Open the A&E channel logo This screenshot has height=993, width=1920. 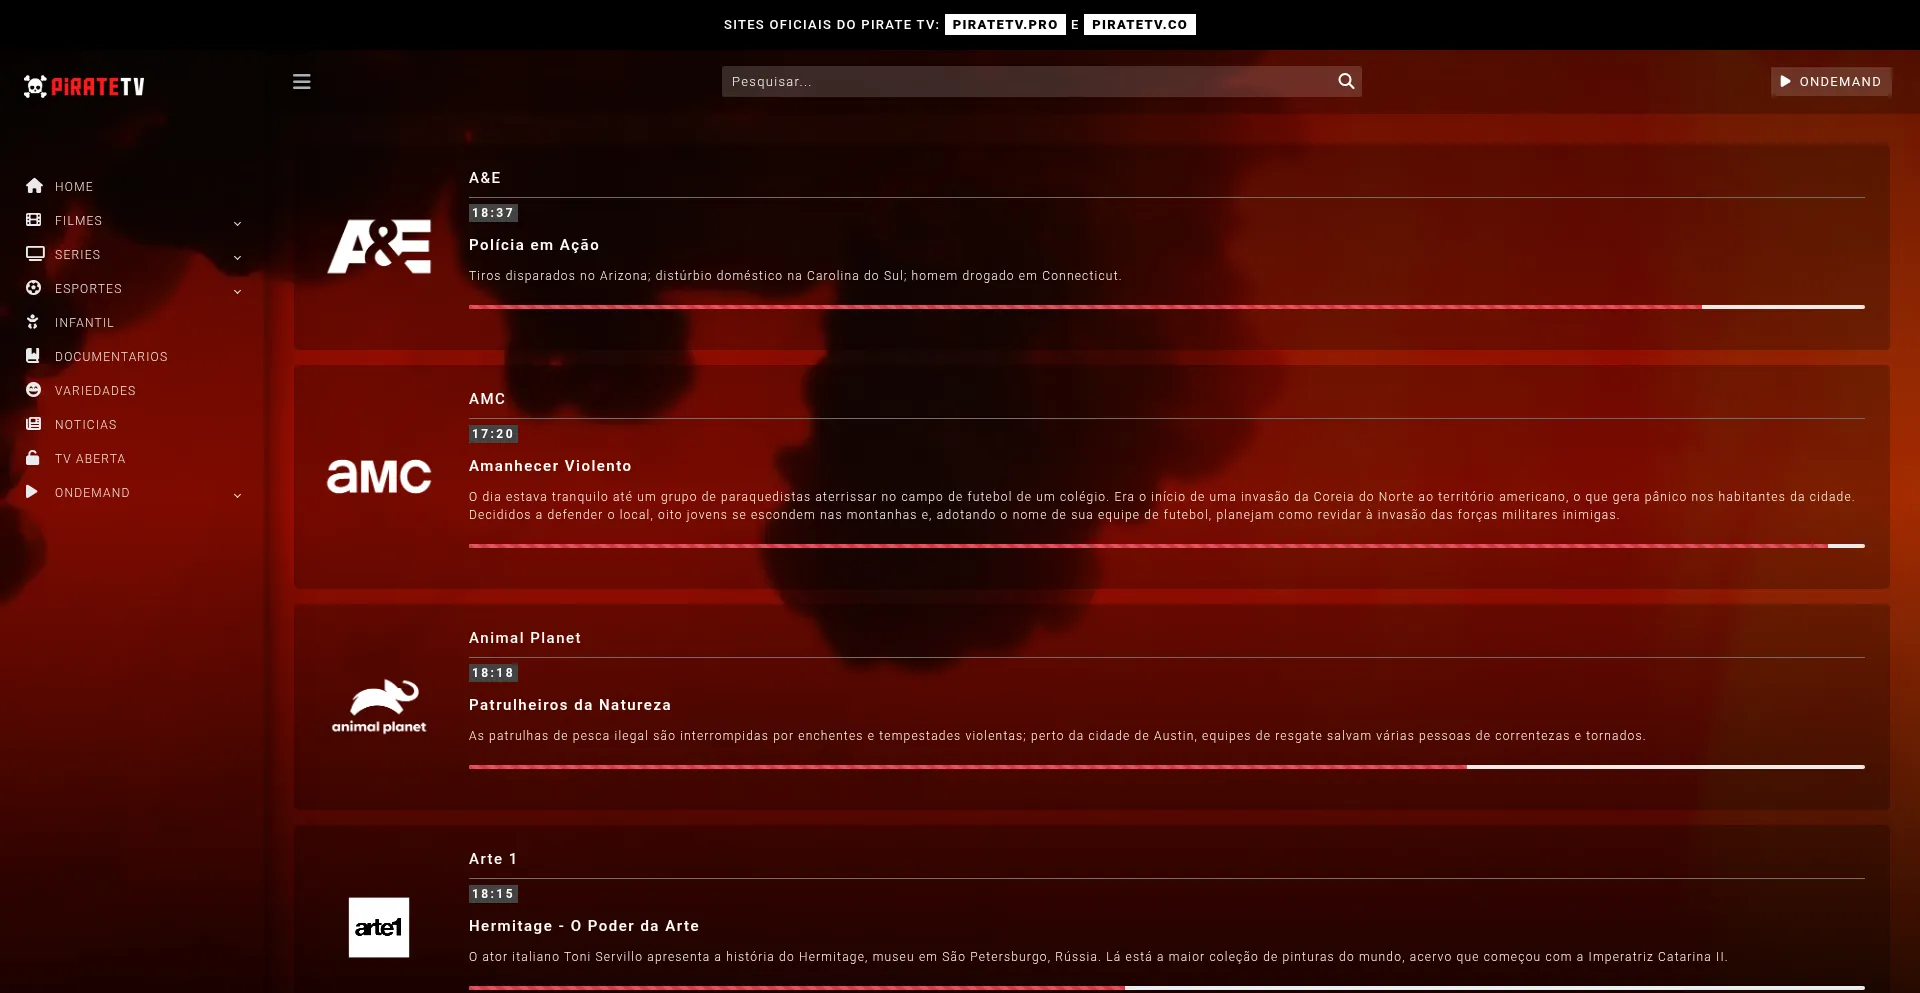tap(379, 247)
